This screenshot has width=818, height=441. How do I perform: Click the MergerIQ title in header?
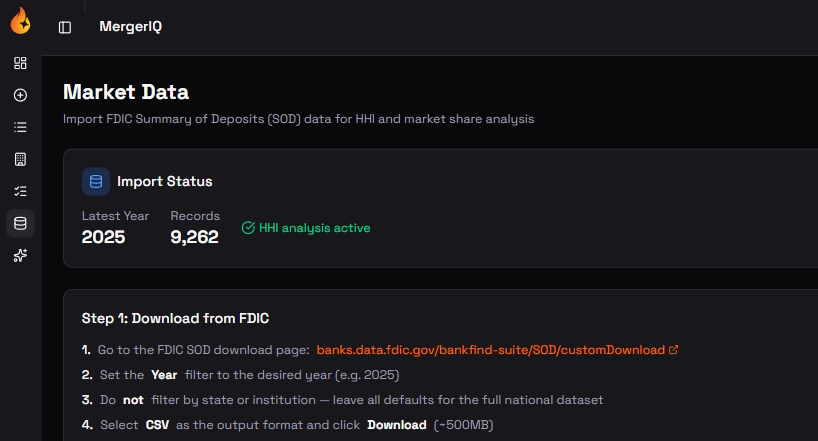[130, 27]
